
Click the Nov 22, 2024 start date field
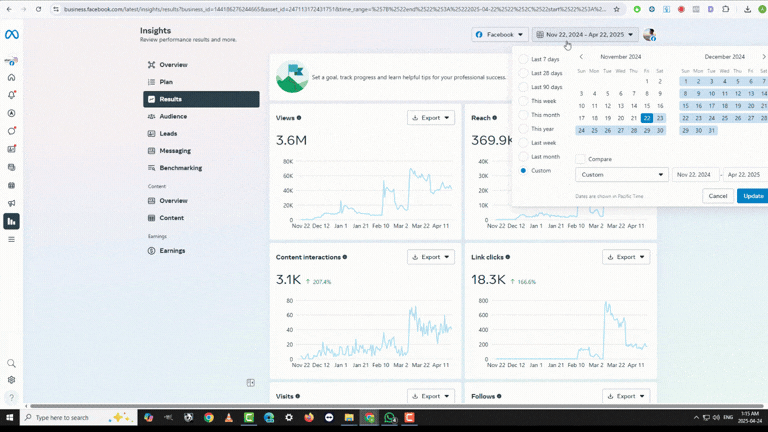[x=695, y=174]
